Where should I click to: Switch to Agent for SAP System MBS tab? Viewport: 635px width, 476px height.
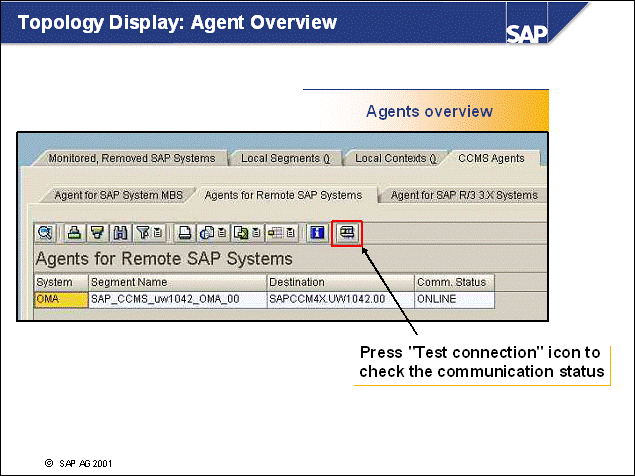coord(118,195)
